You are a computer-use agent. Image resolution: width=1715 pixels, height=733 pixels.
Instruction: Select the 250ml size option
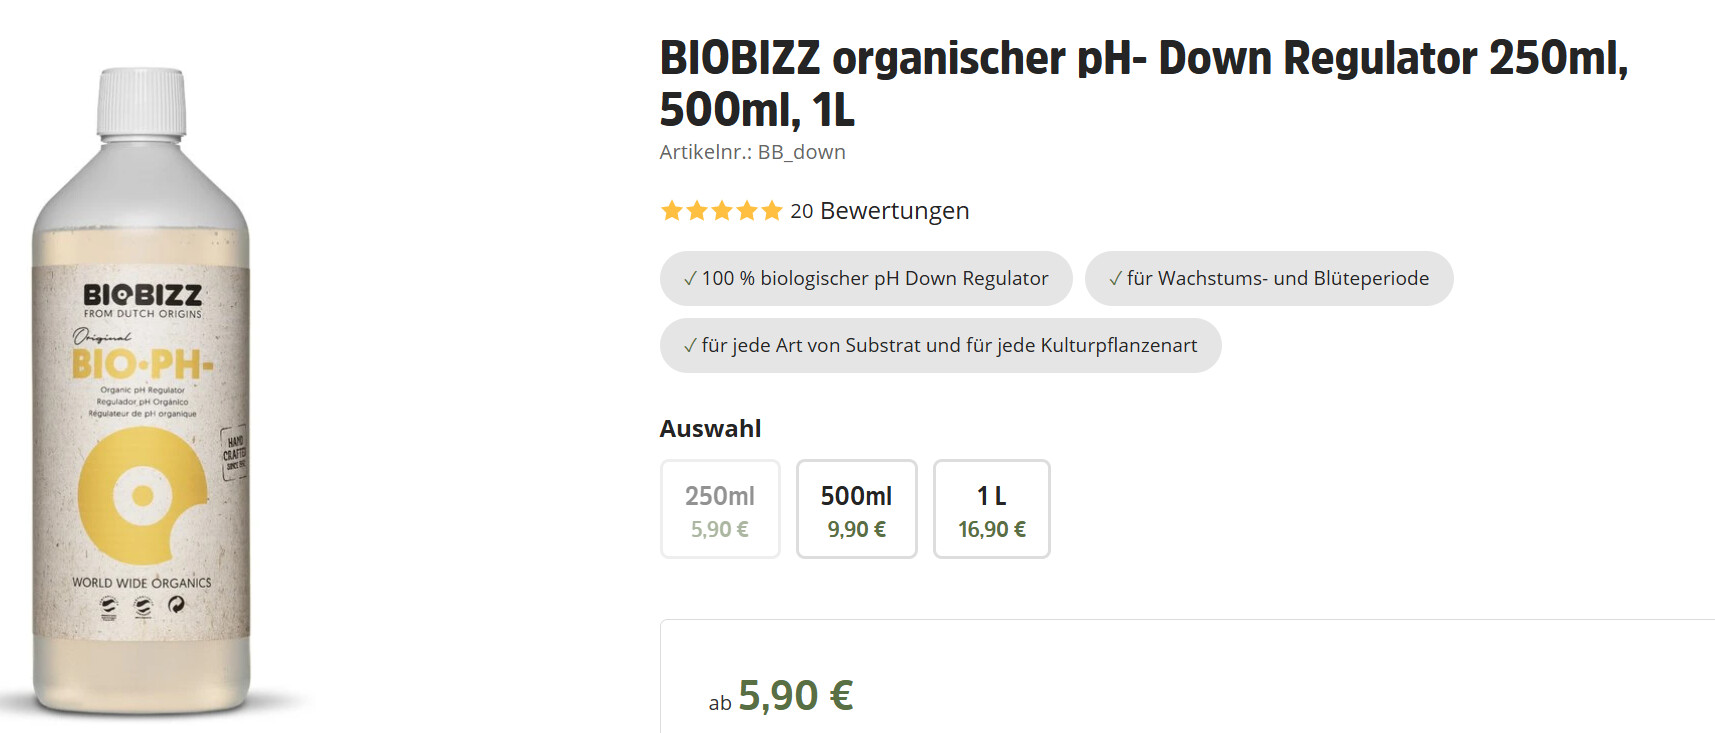click(720, 509)
